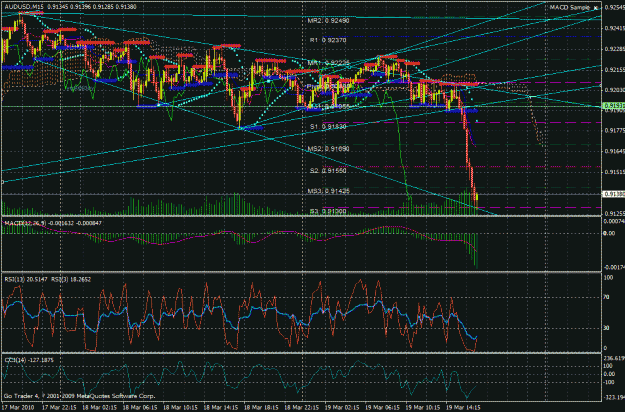Click the MACD indicator values label
This screenshot has height=412, width=625.
(53, 223)
